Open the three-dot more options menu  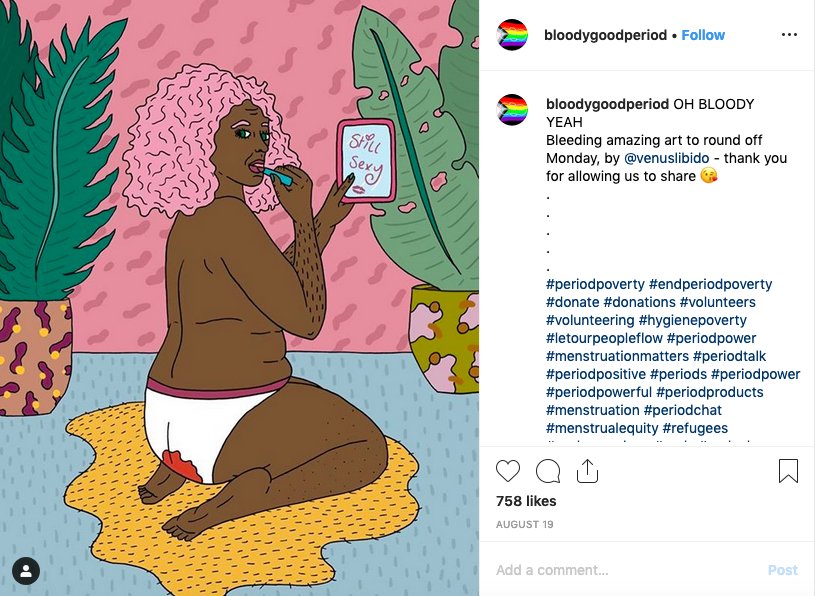point(789,35)
